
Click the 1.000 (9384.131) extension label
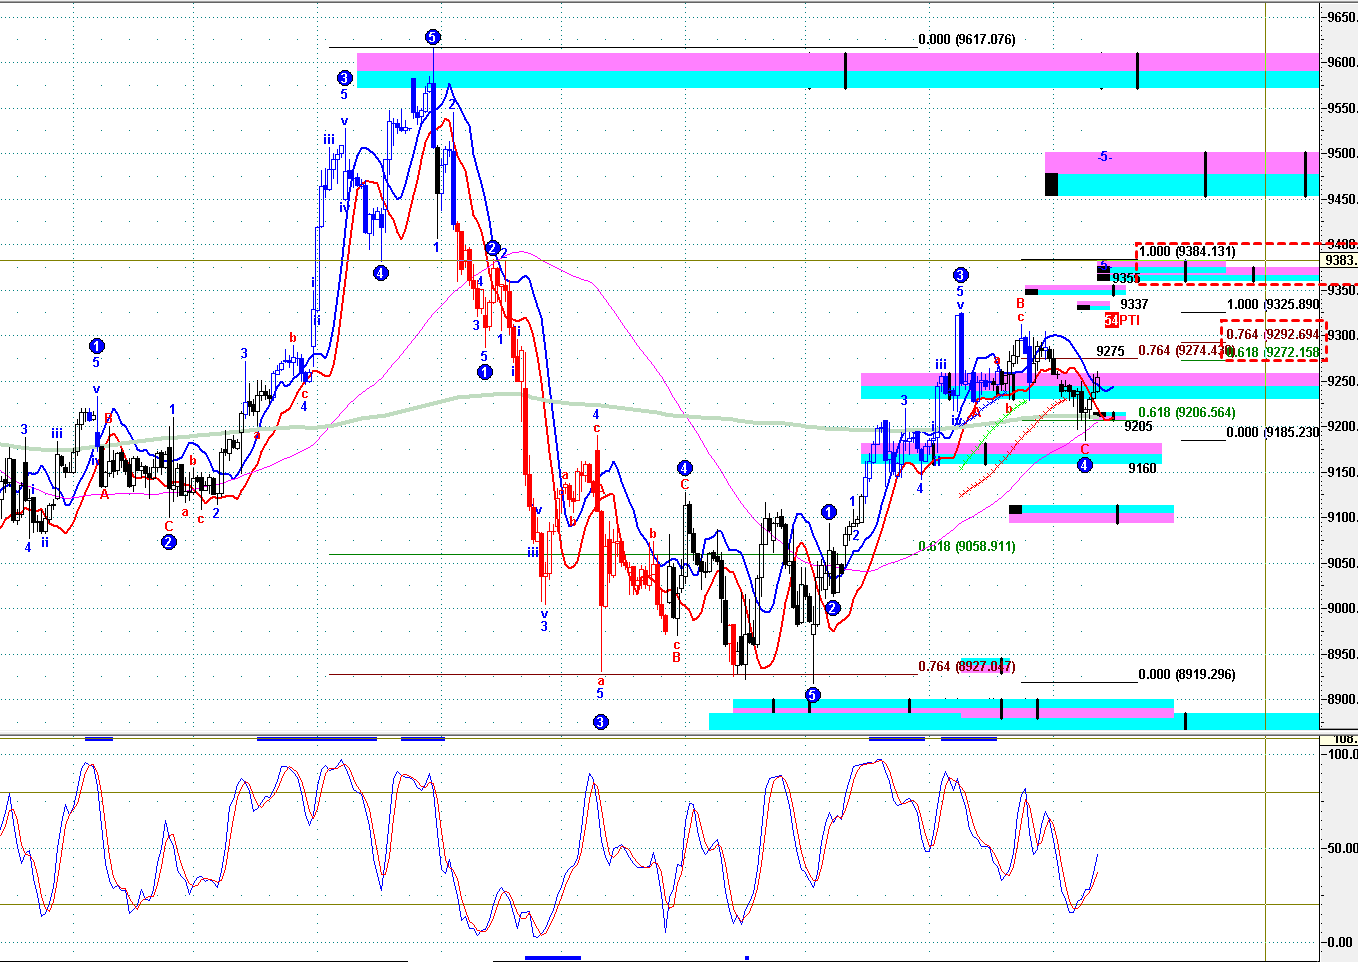pos(1187,251)
